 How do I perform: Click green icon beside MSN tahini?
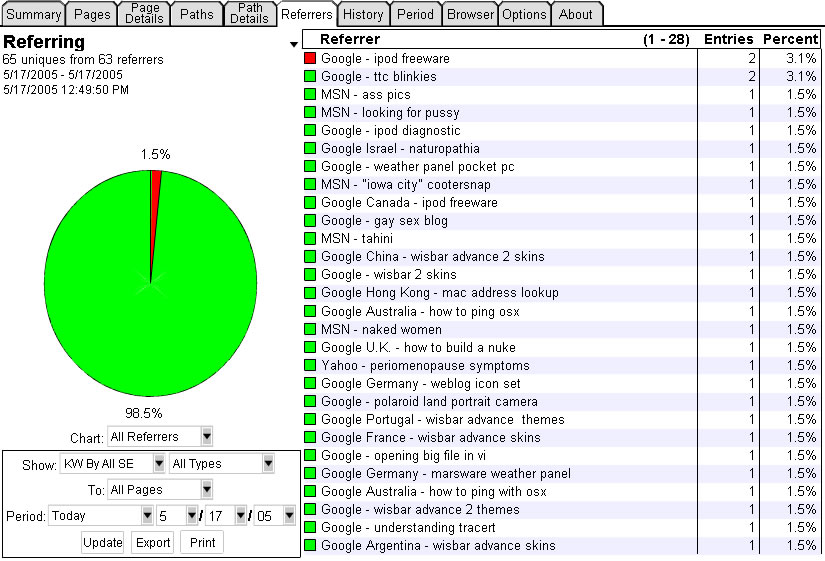point(309,239)
